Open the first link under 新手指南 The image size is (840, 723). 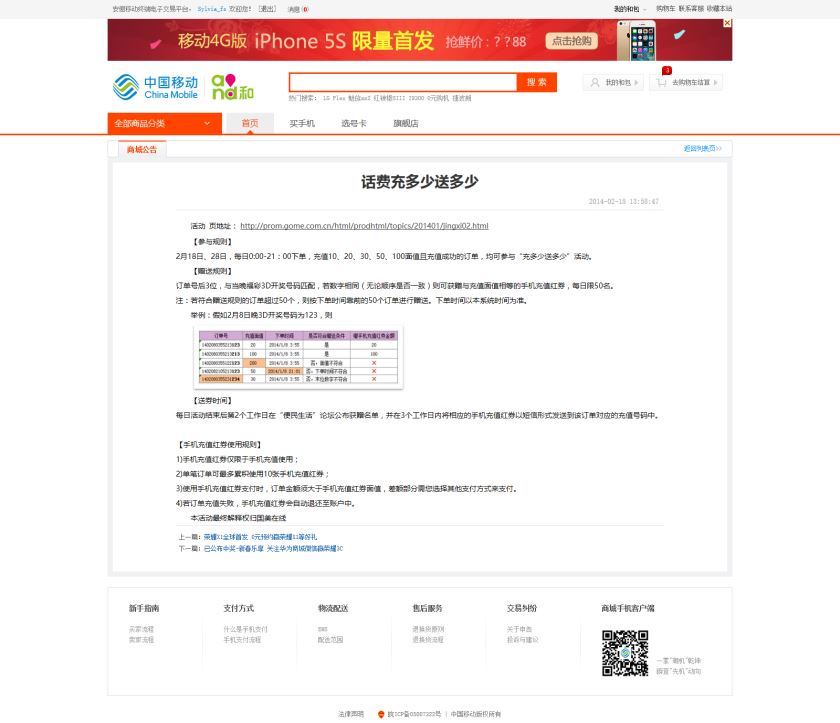pyautogui.click(x=141, y=629)
